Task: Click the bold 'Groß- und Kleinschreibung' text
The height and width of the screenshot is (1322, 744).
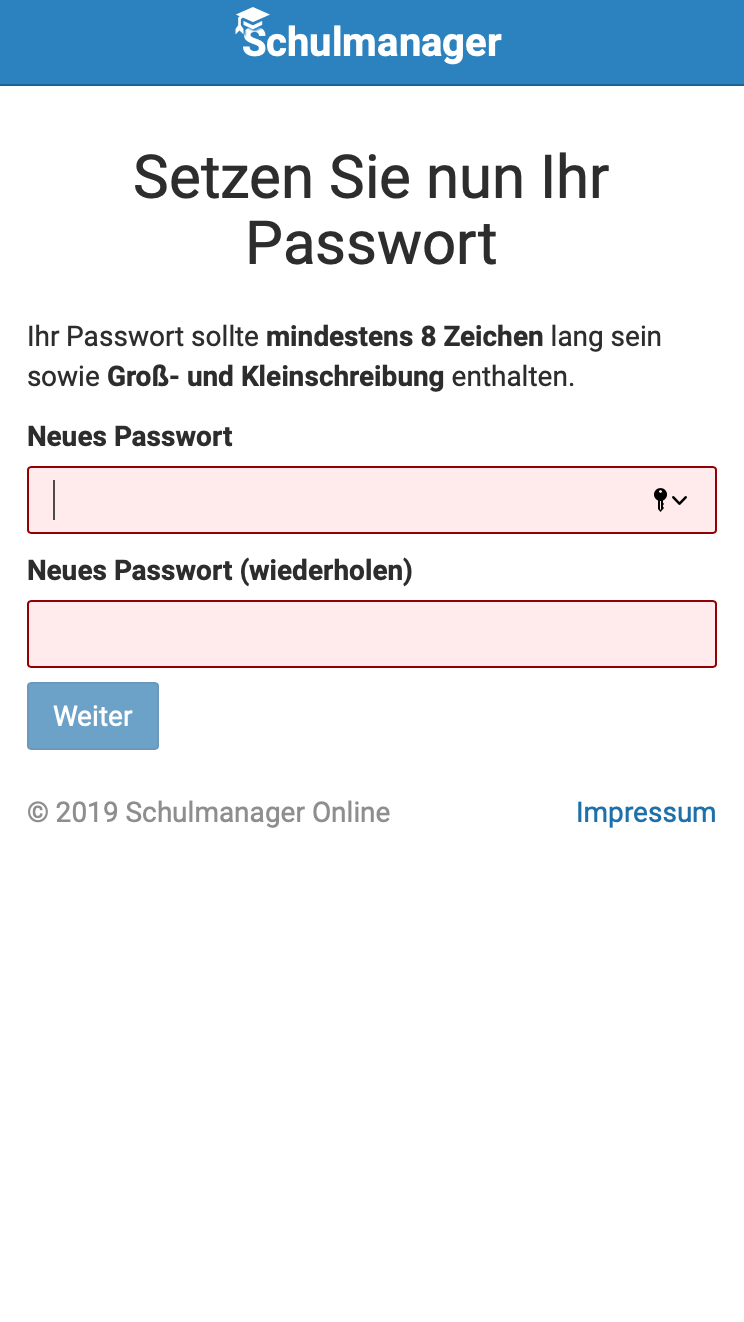Action: pyautogui.click(x=275, y=377)
